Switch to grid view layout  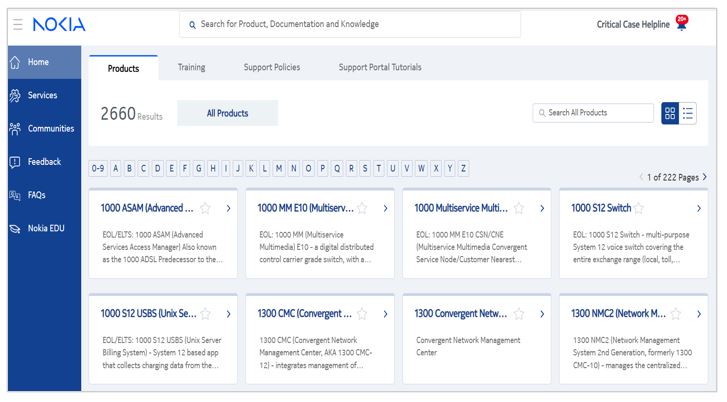click(670, 113)
